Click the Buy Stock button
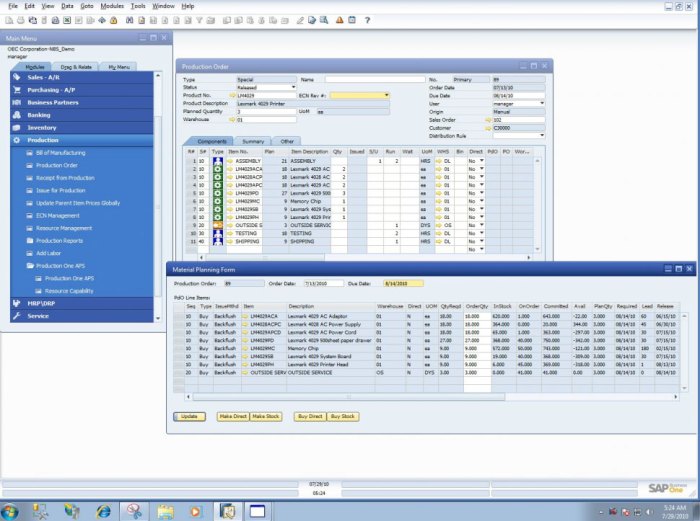The height and width of the screenshot is (521, 700). tap(343, 417)
